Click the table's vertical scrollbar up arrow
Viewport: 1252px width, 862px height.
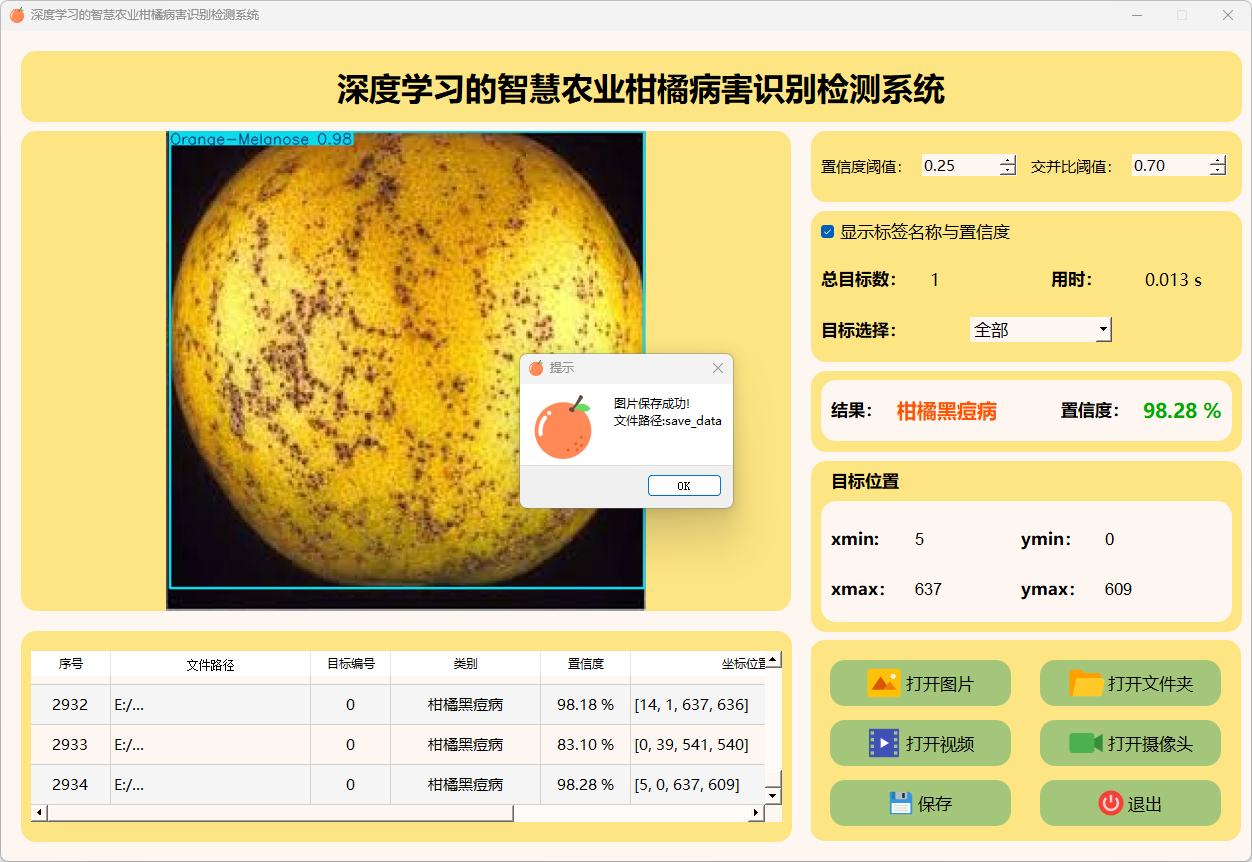click(x=772, y=660)
